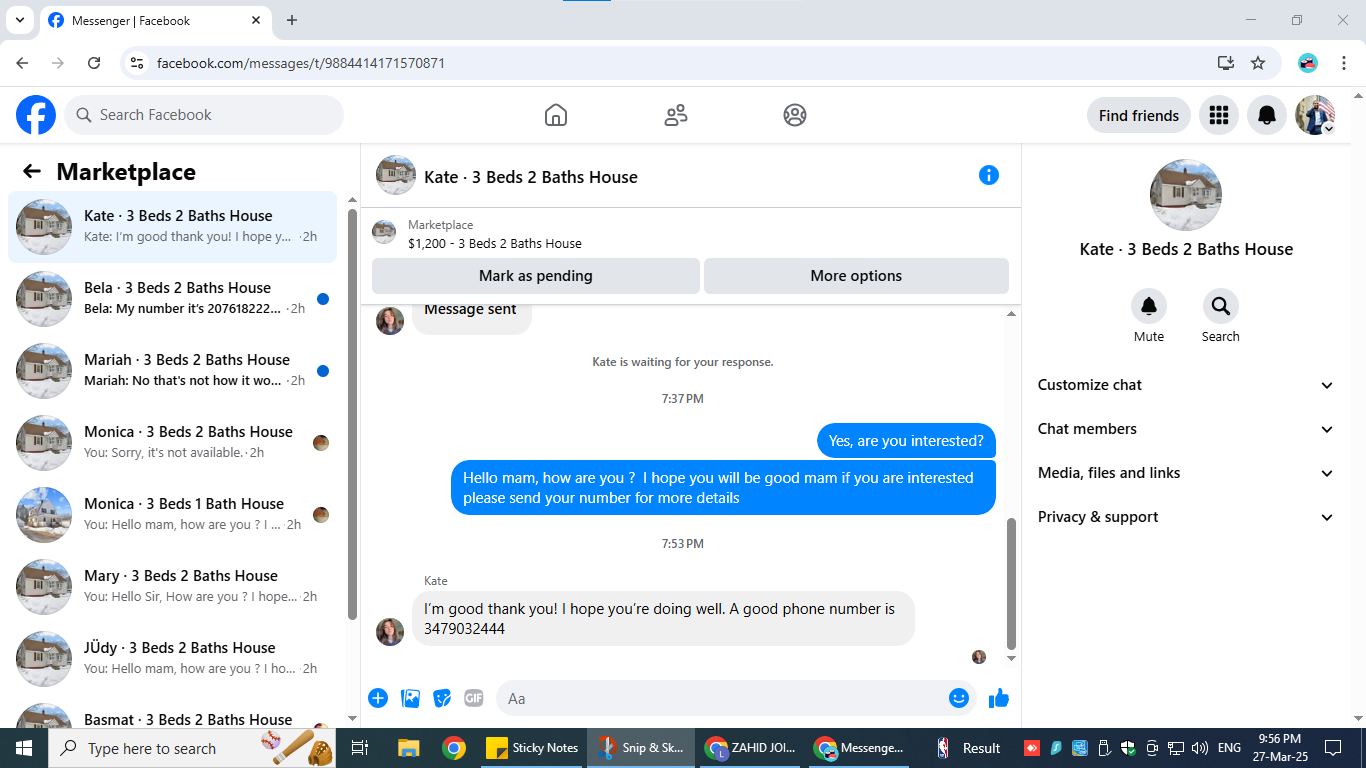Open the Windows notification center icon
The width and height of the screenshot is (1366, 768).
1333,748
